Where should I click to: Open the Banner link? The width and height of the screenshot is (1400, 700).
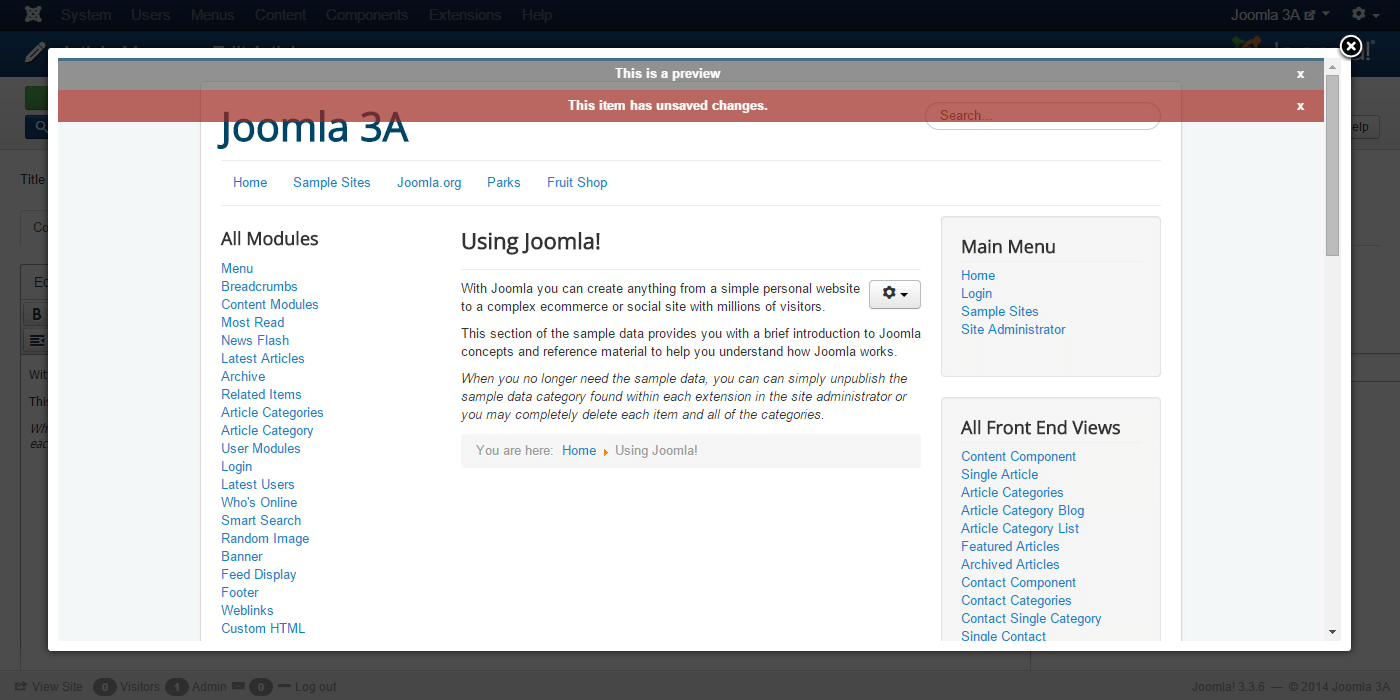[x=242, y=557]
